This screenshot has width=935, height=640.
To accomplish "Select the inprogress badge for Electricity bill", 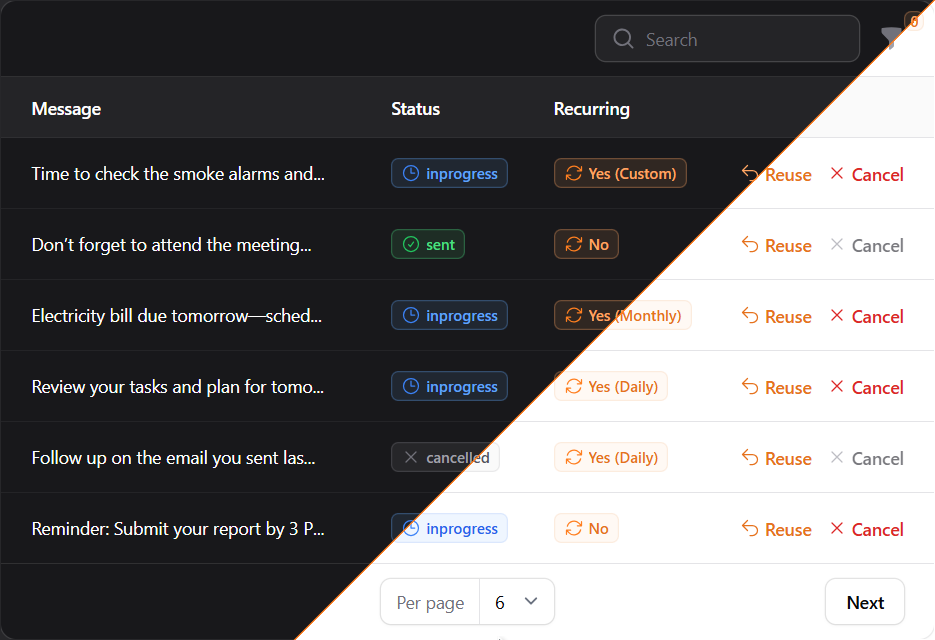I will pos(449,315).
